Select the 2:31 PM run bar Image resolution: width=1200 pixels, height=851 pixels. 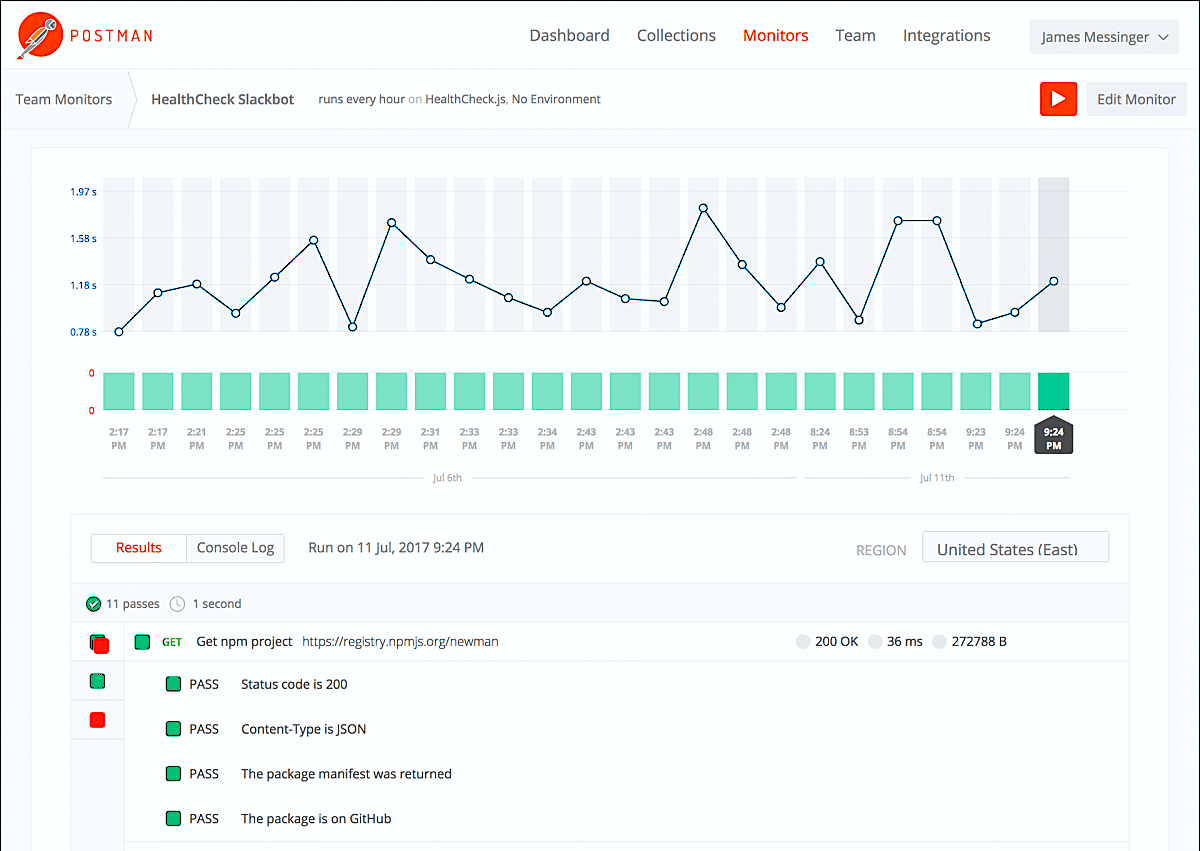click(x=430, y=391)
